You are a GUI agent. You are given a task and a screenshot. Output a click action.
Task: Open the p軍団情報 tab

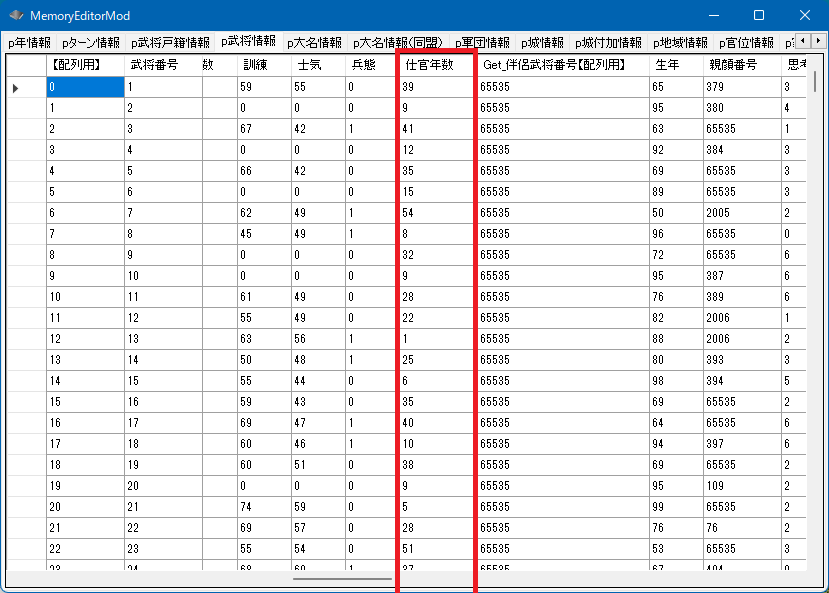pos(483,43)
